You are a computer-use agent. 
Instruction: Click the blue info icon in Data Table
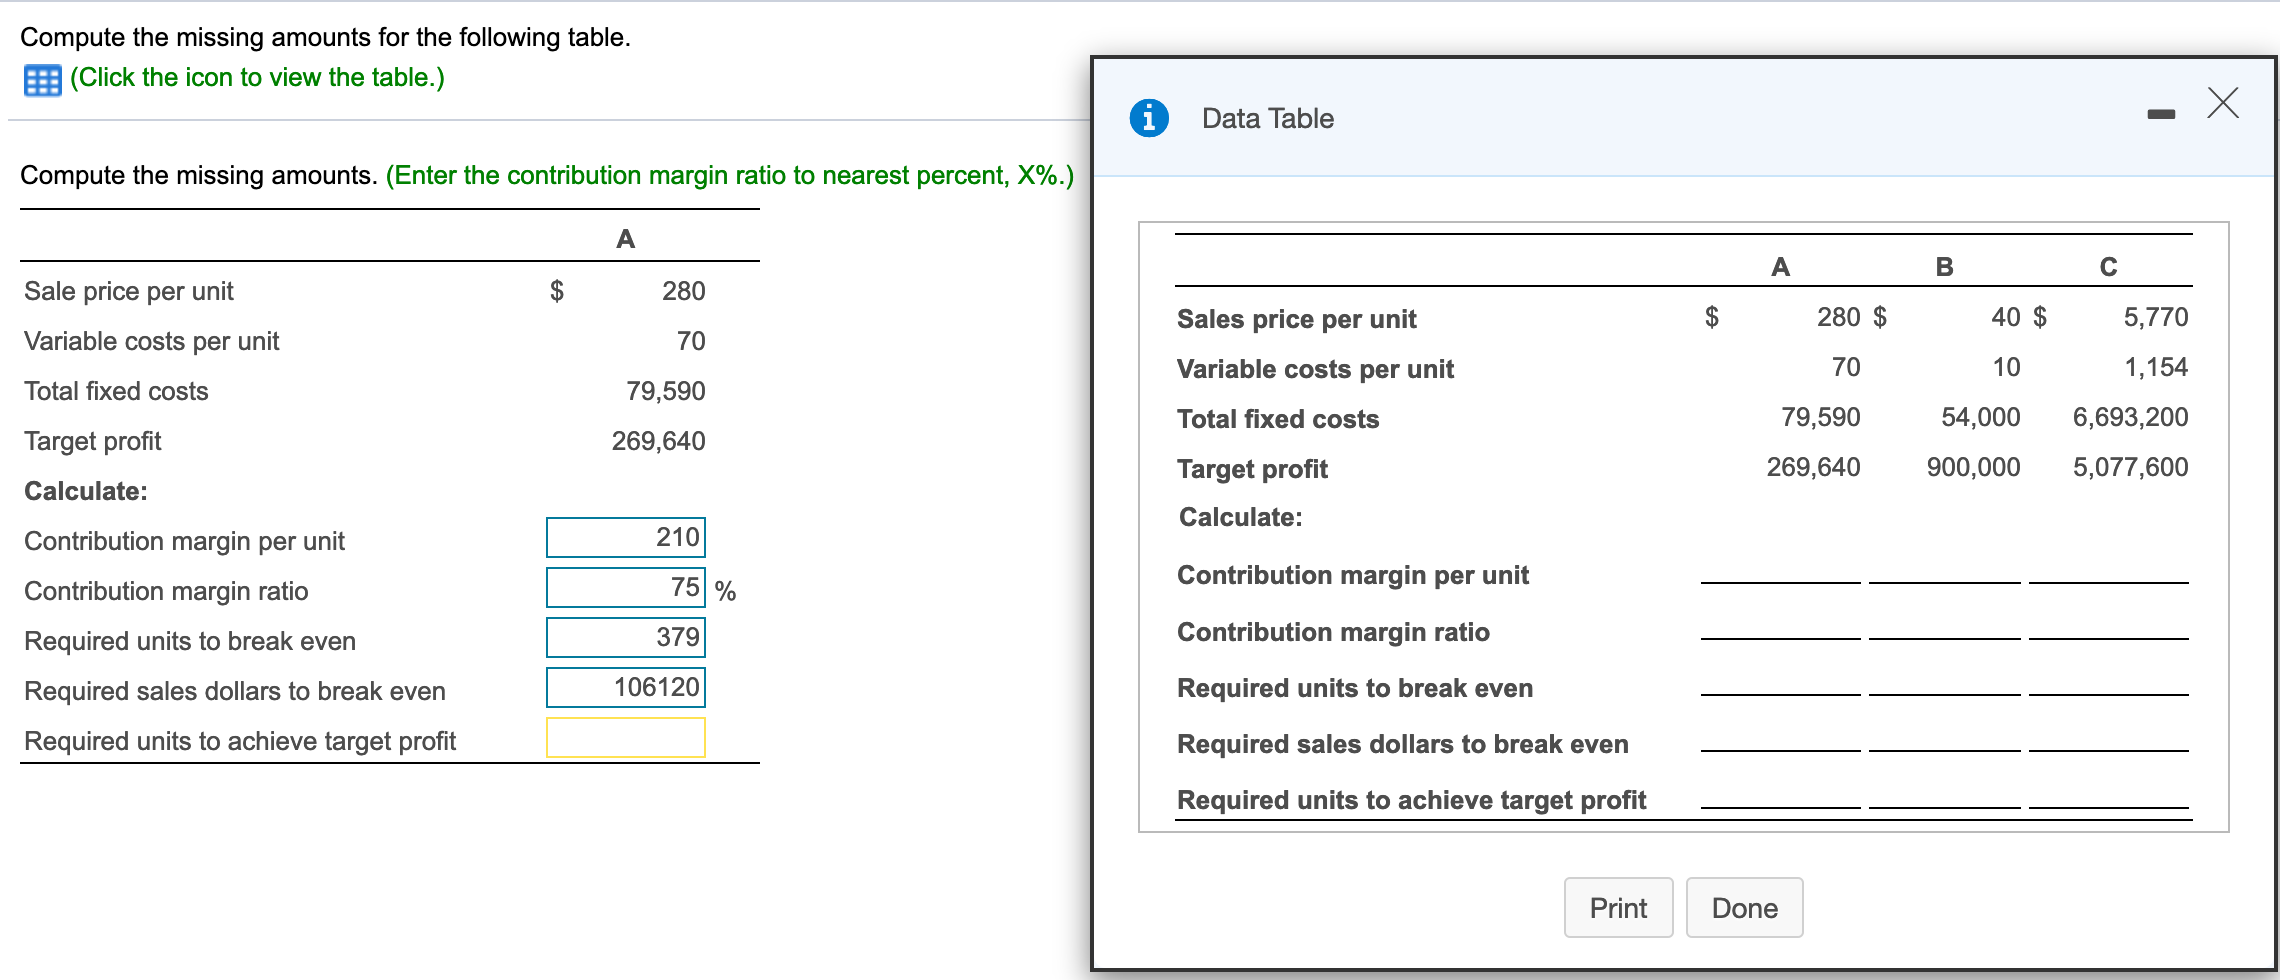[1150, 117]
